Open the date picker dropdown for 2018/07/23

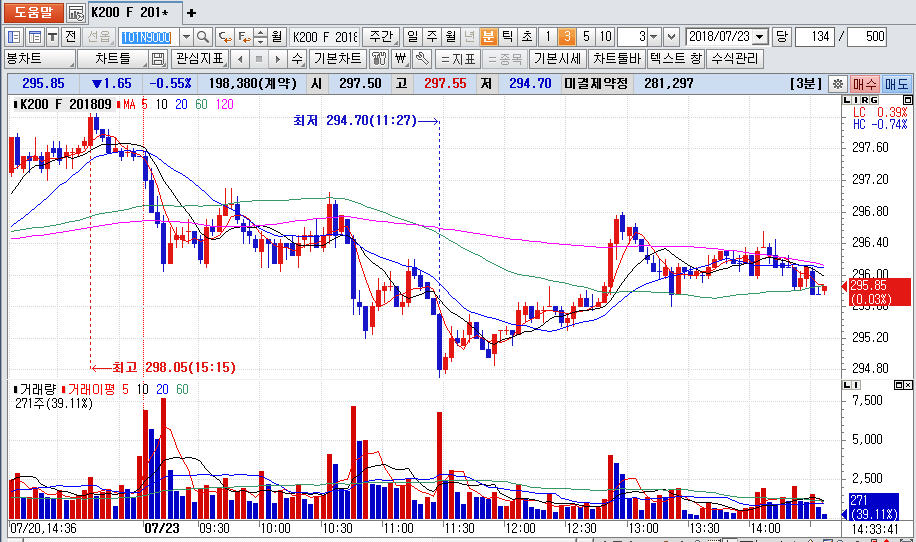coord(761,36)
